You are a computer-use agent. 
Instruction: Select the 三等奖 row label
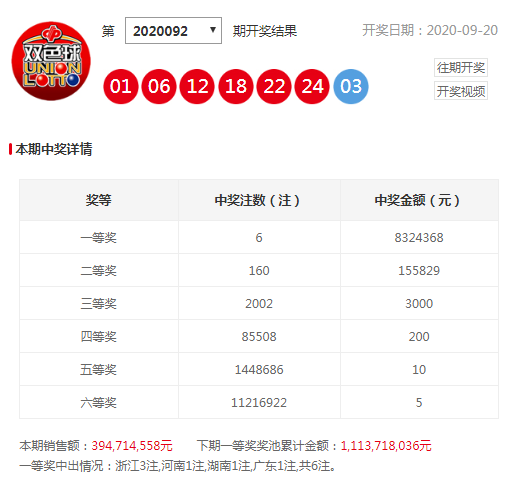pos(98,304)
